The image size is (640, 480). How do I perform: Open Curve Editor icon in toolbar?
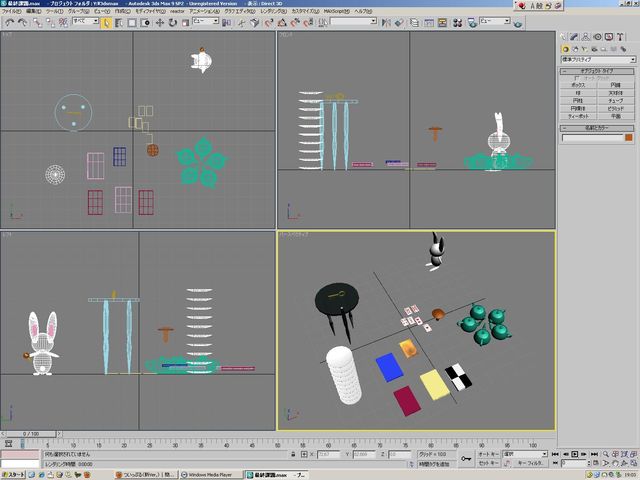pyautogui.click(x=429, y=23)
